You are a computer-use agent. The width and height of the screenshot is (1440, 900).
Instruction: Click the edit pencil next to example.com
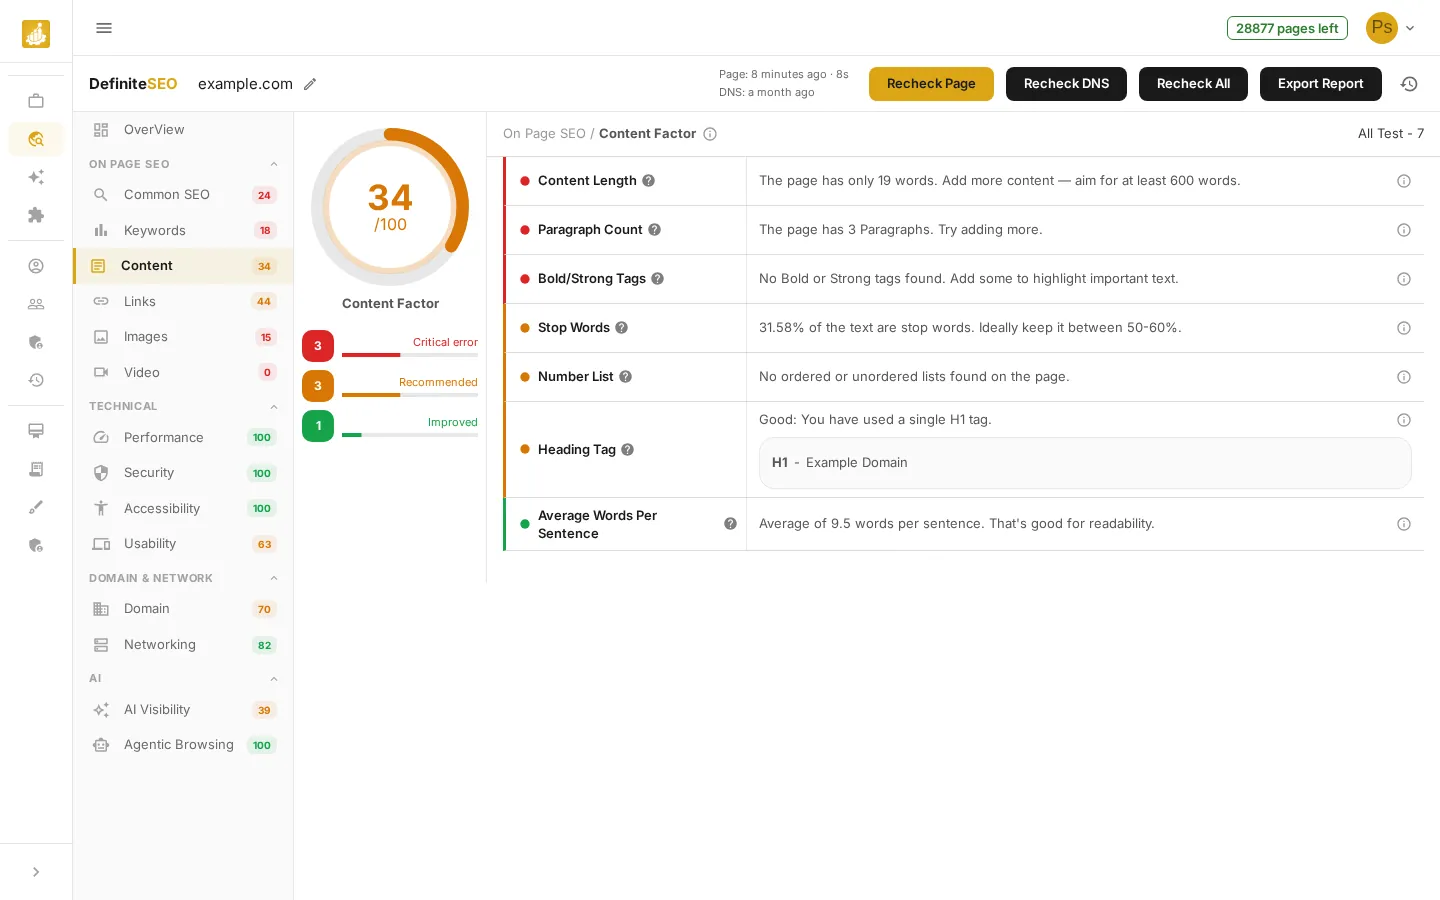(310, 84)
